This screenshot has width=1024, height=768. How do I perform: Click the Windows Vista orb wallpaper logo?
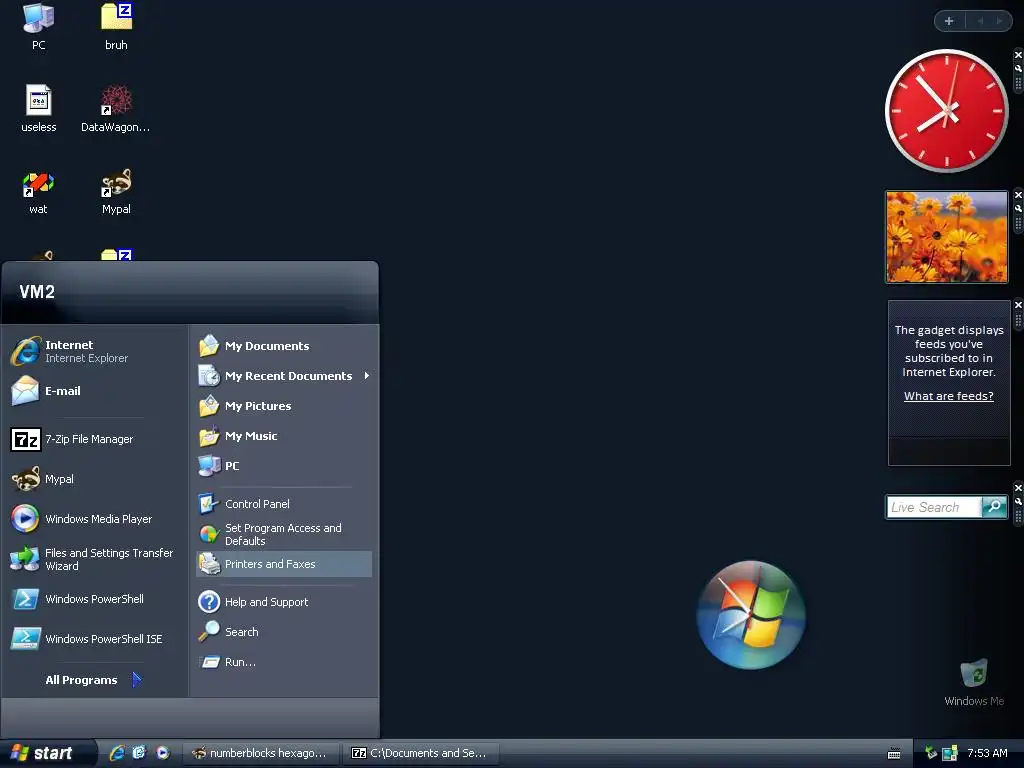point(751,615)
